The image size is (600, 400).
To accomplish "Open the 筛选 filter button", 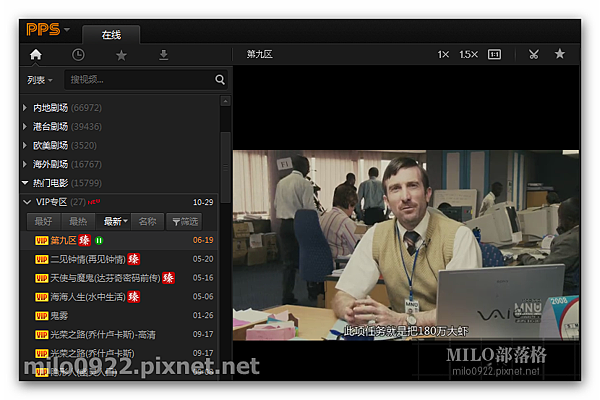I will pos(184,221).
